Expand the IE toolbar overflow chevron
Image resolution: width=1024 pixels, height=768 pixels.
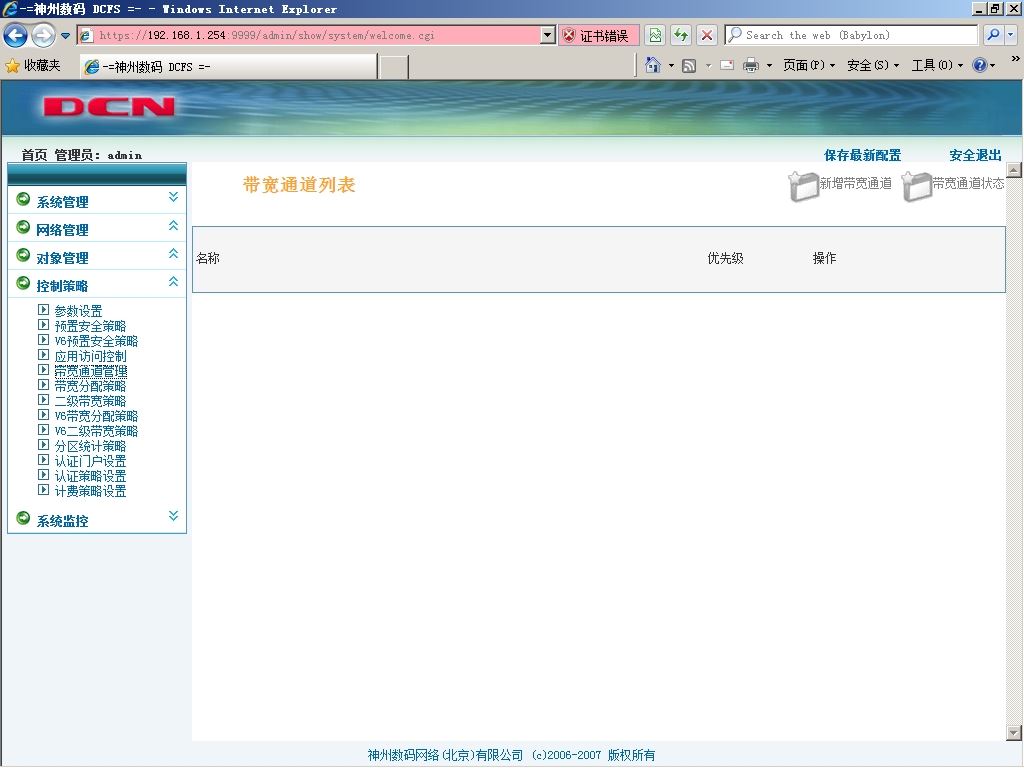click(x=1016, y=58)
